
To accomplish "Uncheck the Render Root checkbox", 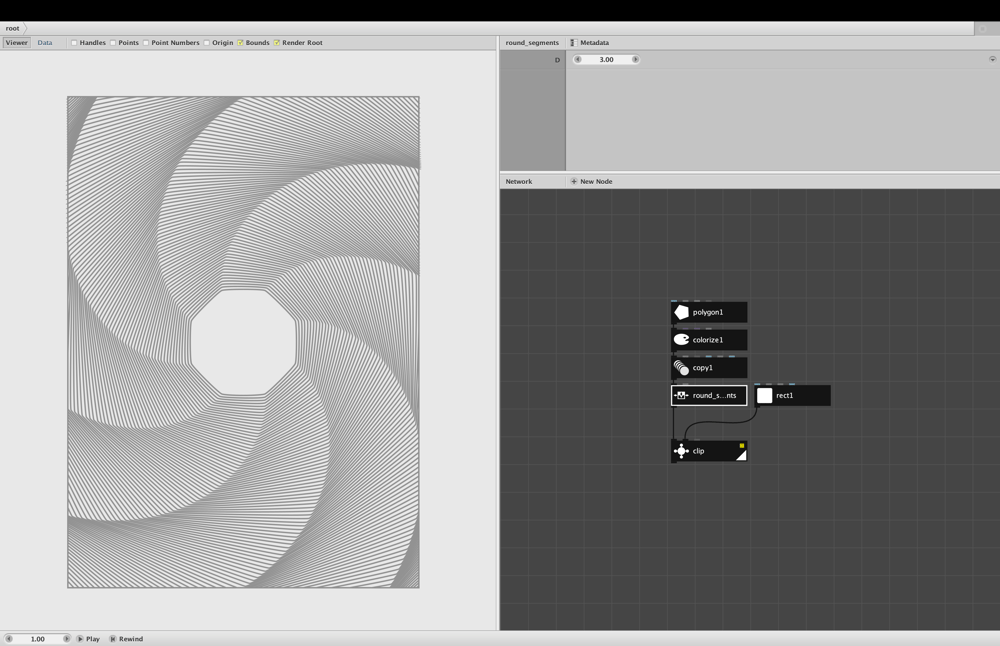I will pyautogui.click(x=277, y=43).
